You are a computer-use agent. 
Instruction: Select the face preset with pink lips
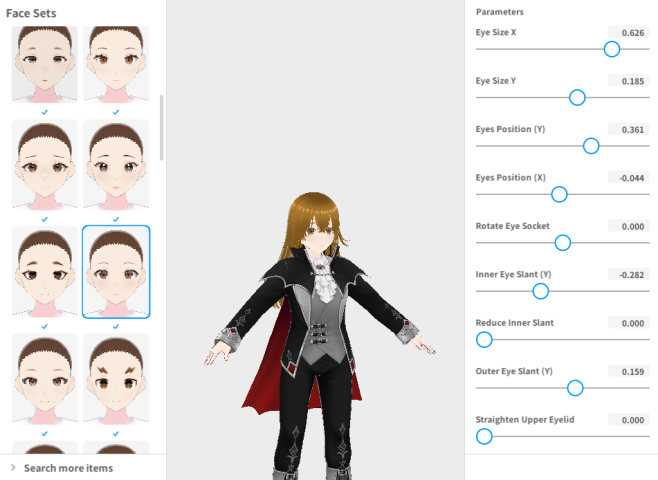(116, 165)
